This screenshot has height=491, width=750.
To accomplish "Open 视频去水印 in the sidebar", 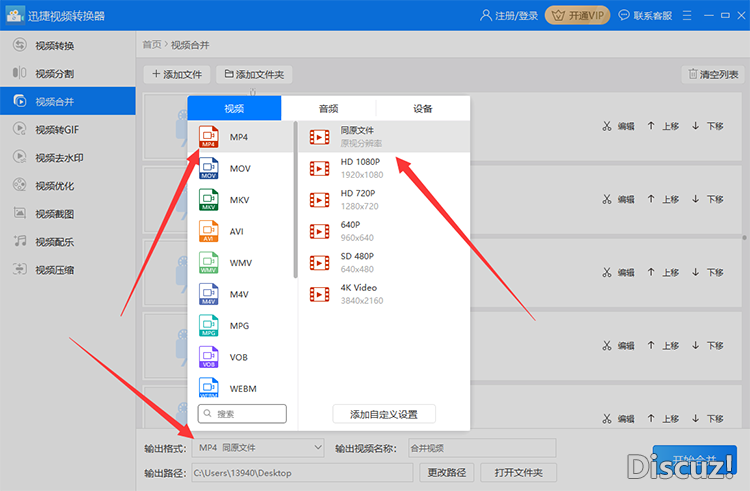I will point(67,157).
